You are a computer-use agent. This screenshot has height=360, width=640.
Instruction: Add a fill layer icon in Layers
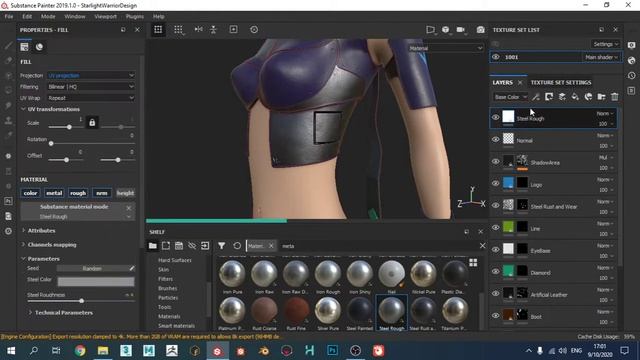[575, 97]
